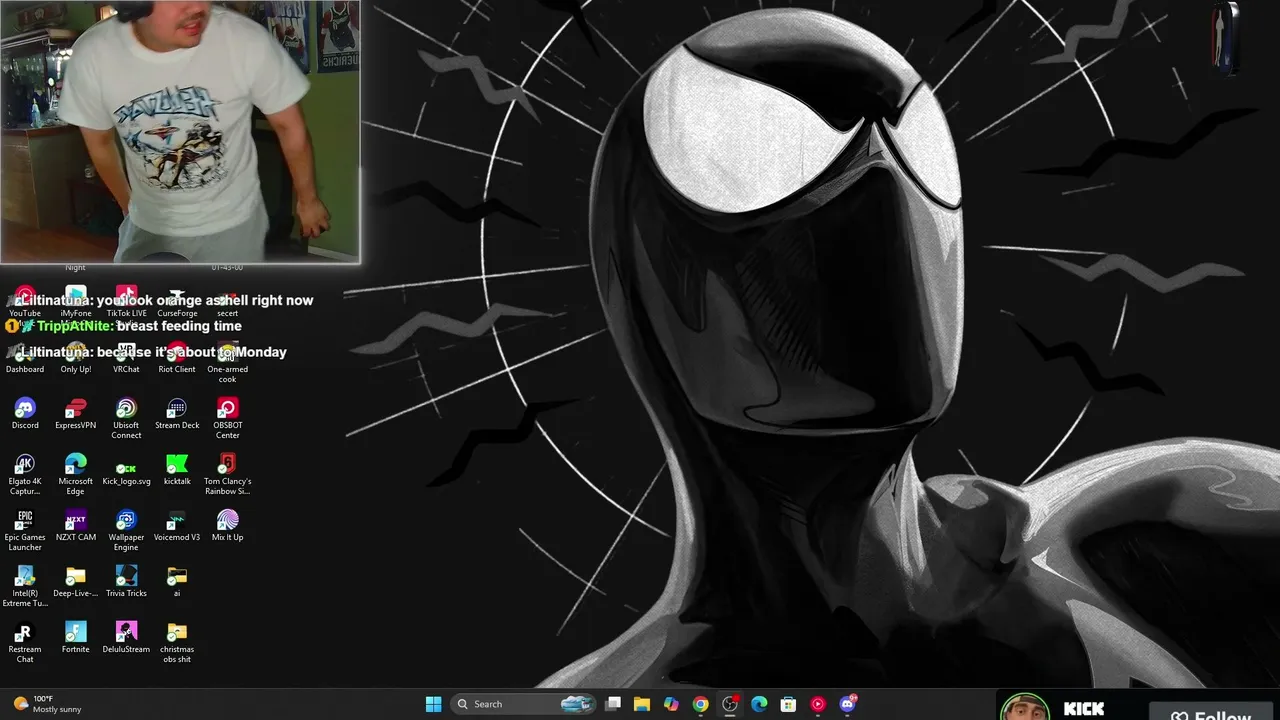Select the YouTube desktop shortcut
This screenshot has height=720, width=1280.
tap(25, 301)
